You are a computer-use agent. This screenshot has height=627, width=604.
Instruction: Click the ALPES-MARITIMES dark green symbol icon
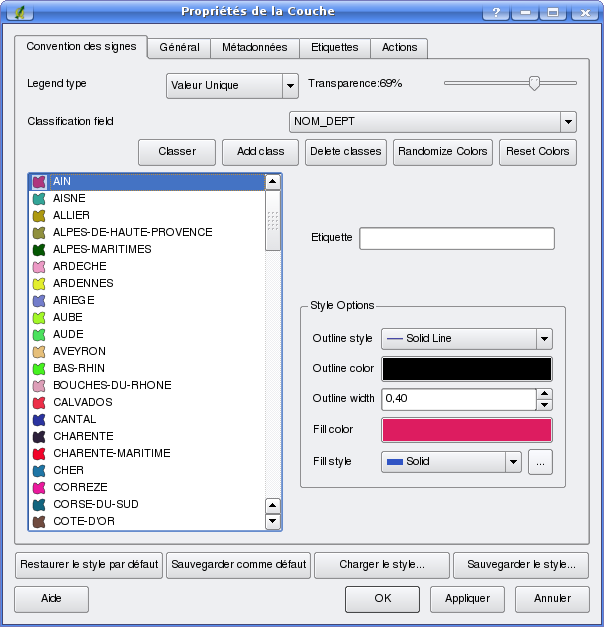click(40, 250)
